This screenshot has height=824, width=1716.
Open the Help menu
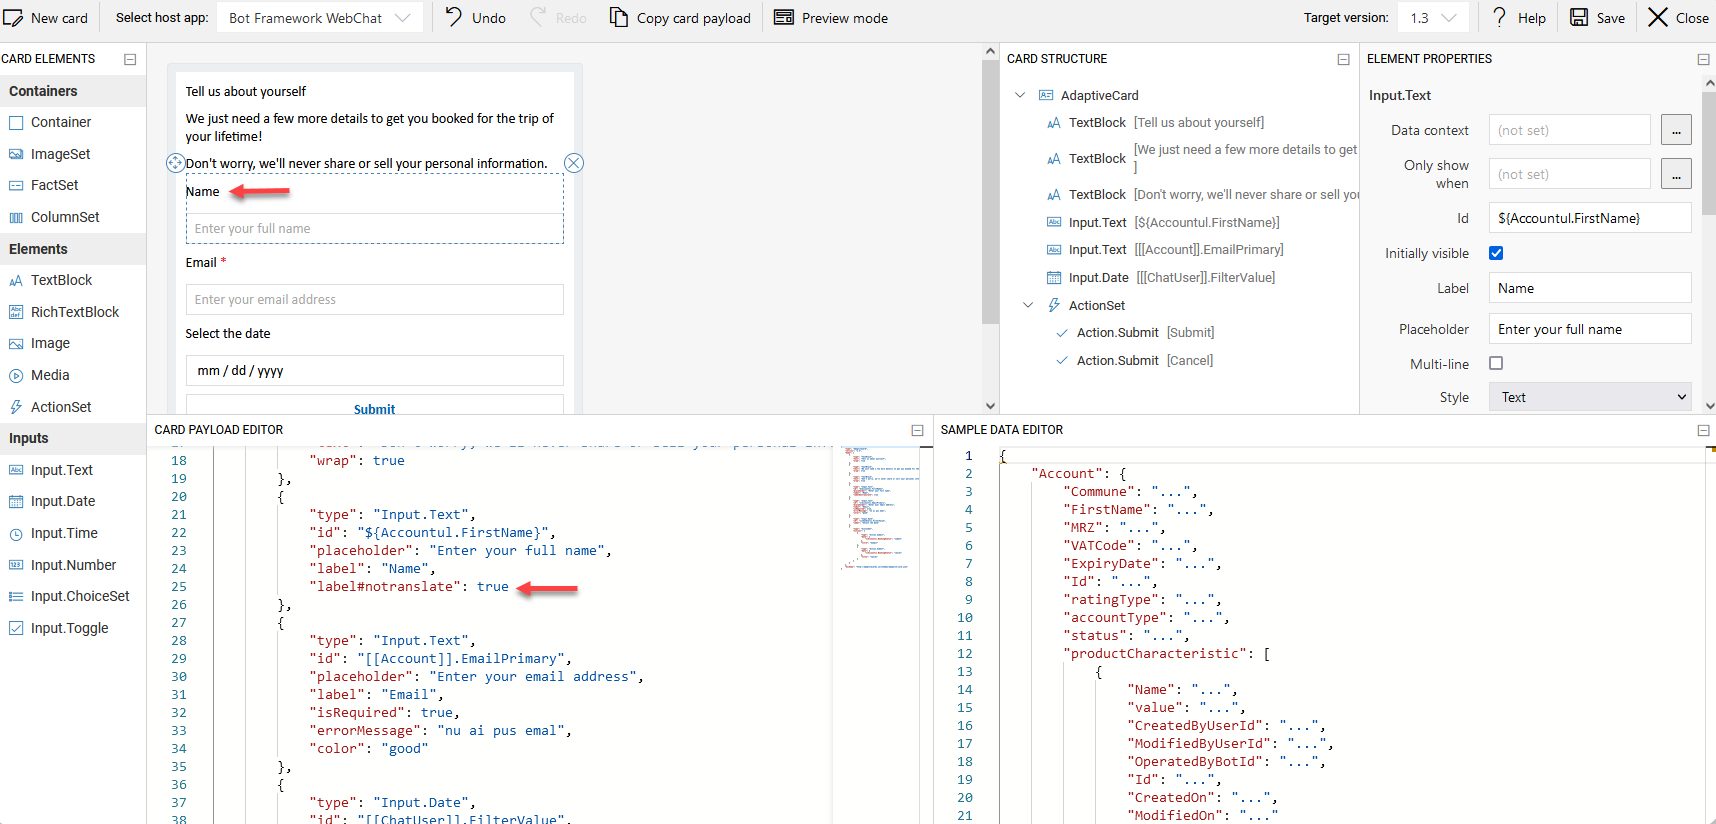click(1519, 18)
